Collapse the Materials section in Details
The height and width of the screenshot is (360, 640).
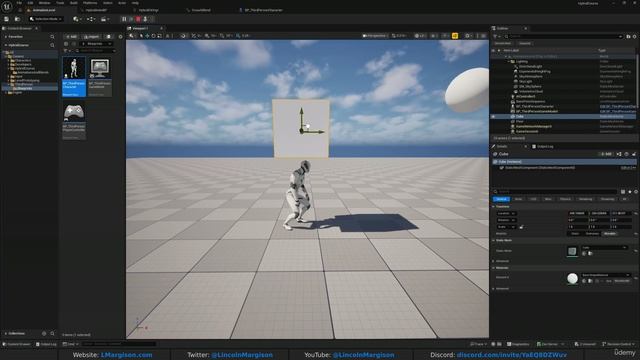(x=494, y=268)
